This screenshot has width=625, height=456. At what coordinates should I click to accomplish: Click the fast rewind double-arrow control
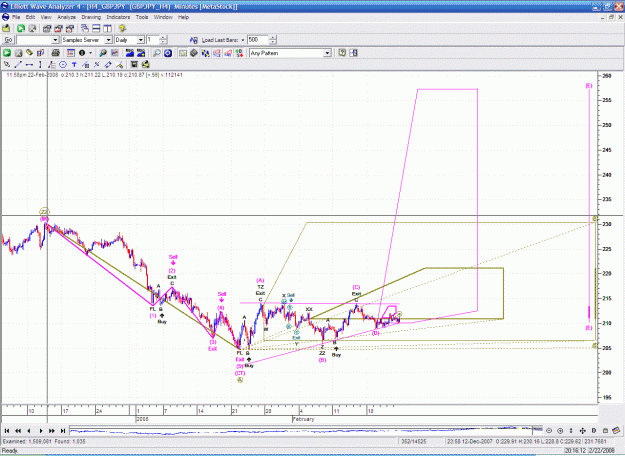pos(18,430)
